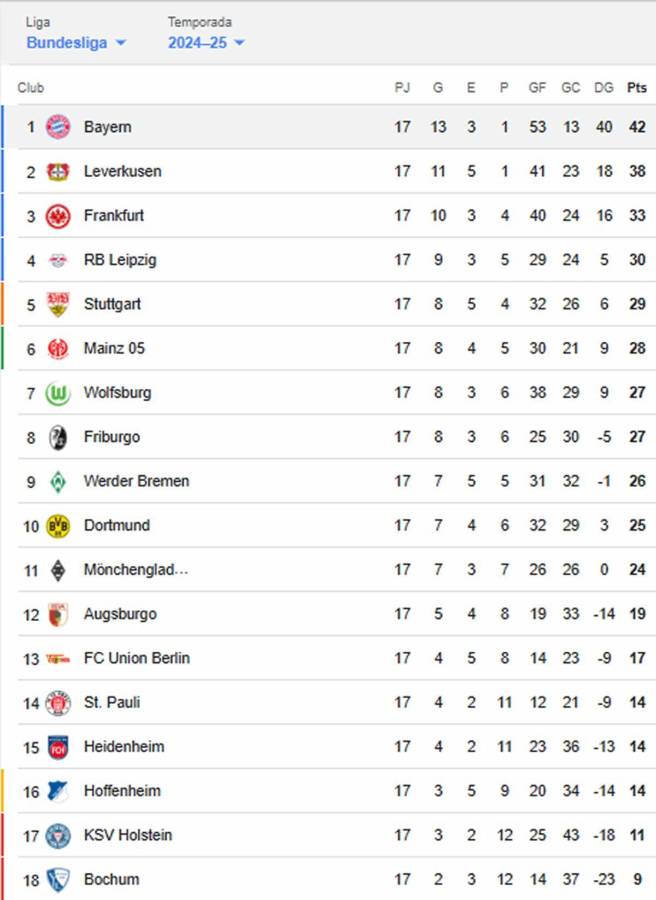Open the Bundesliga league selector
This screenshot has height=900, width=656.
click(x=71, y=43)
